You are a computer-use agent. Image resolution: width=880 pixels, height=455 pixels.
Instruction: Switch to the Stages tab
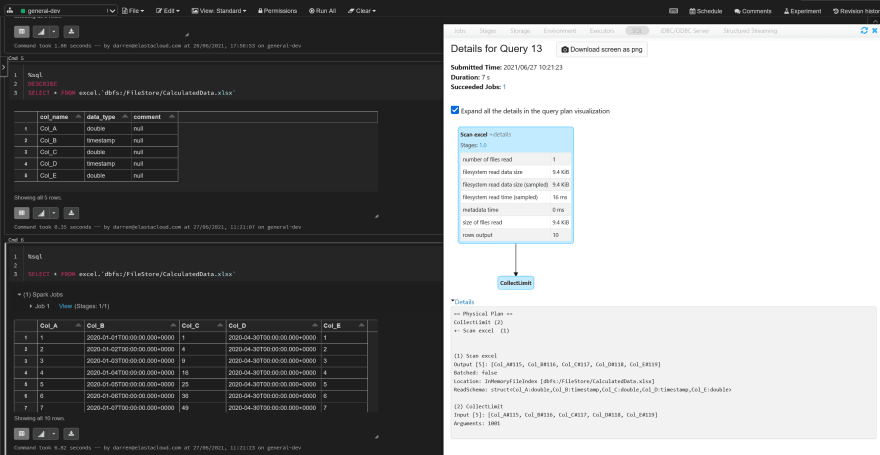[488, 31]
